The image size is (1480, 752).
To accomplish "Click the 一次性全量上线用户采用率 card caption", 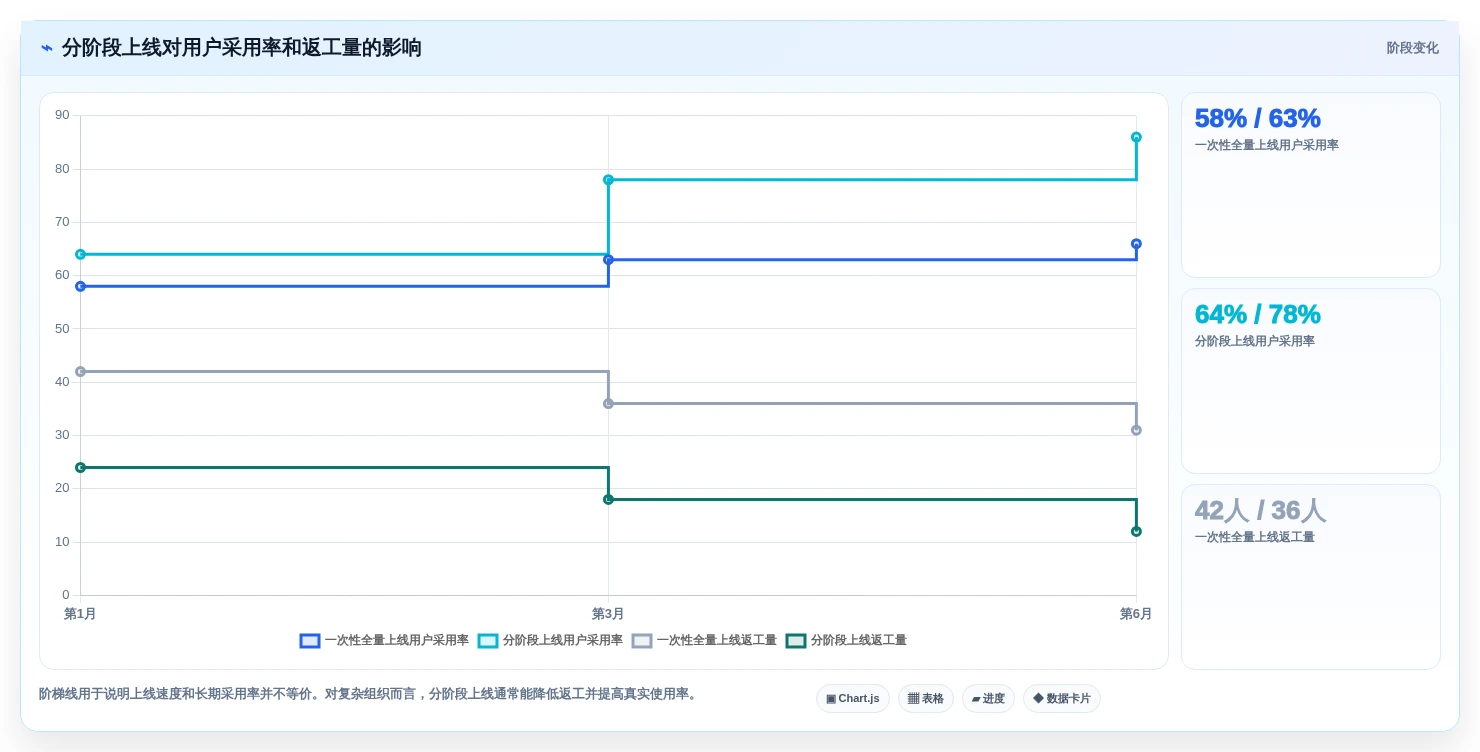I will 1266,145.
